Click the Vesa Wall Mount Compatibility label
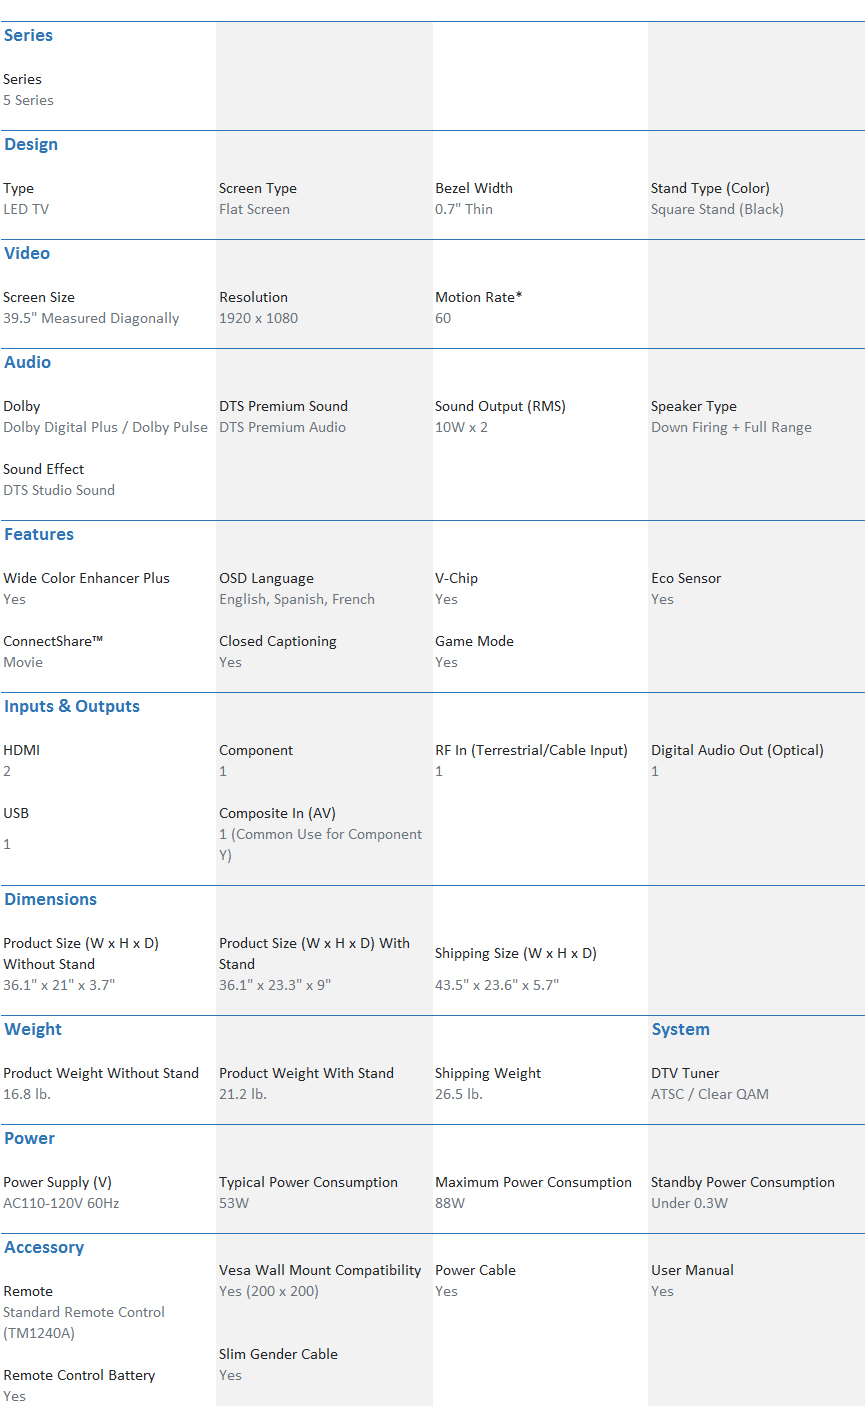 click(320, 1271)
